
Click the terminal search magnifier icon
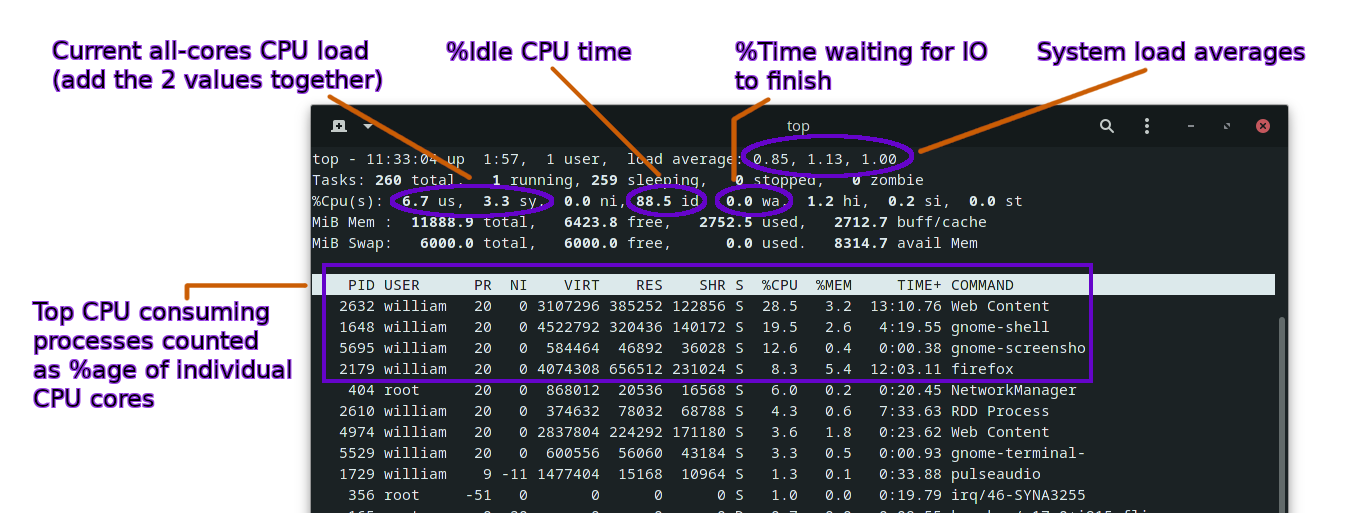coord(1107,126)
